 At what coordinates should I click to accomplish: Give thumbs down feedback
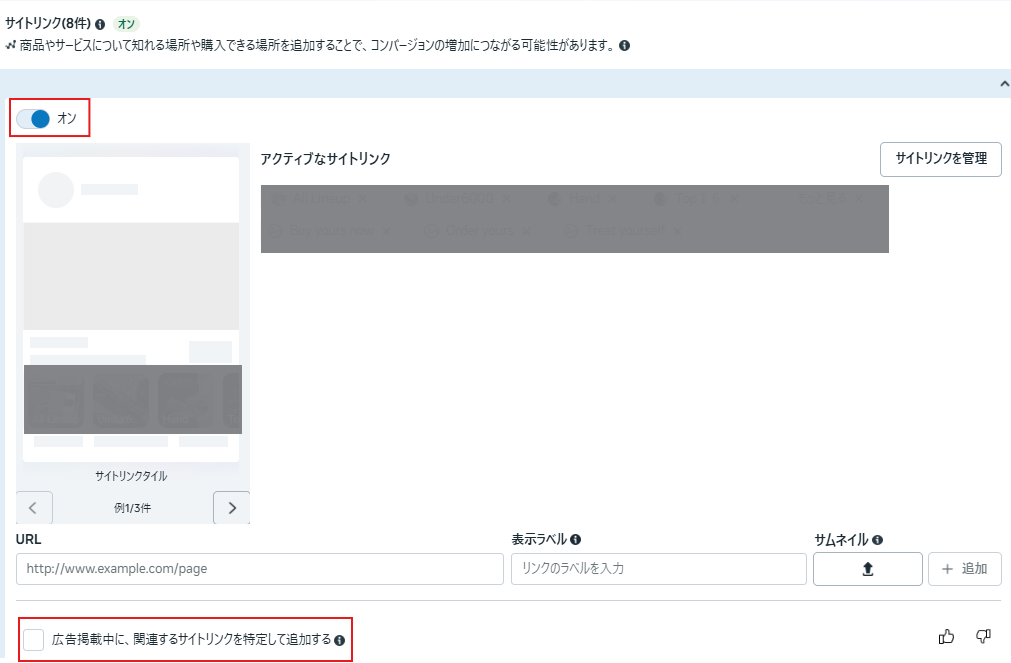click(982, 637)
